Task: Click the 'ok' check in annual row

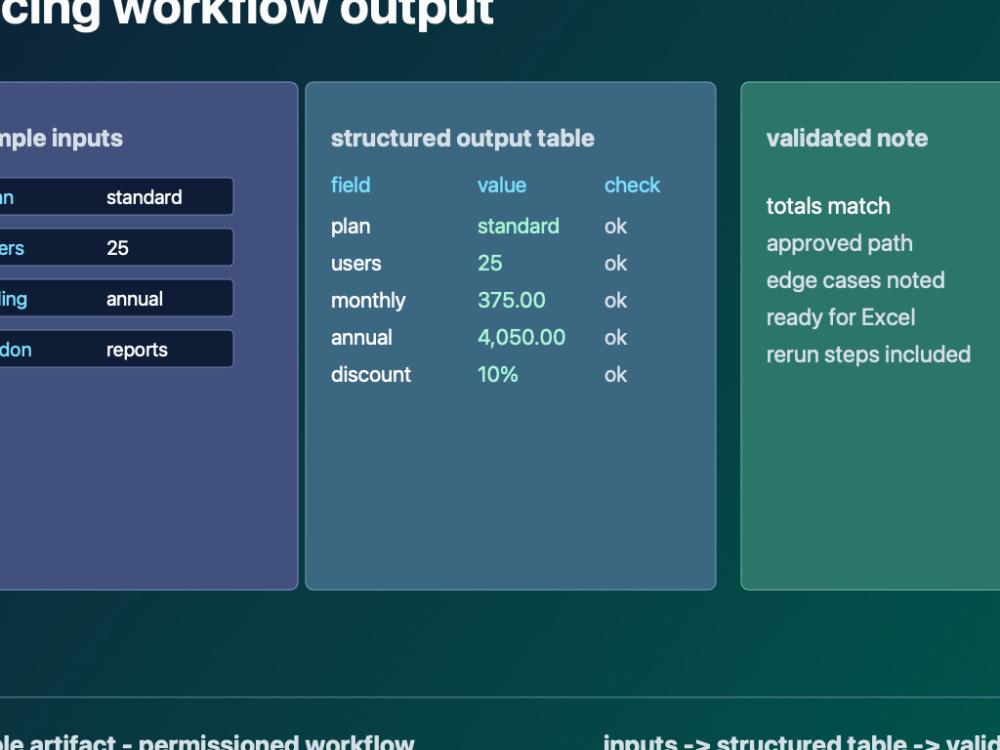Action: pyautogui.click(x=616, y=337)
